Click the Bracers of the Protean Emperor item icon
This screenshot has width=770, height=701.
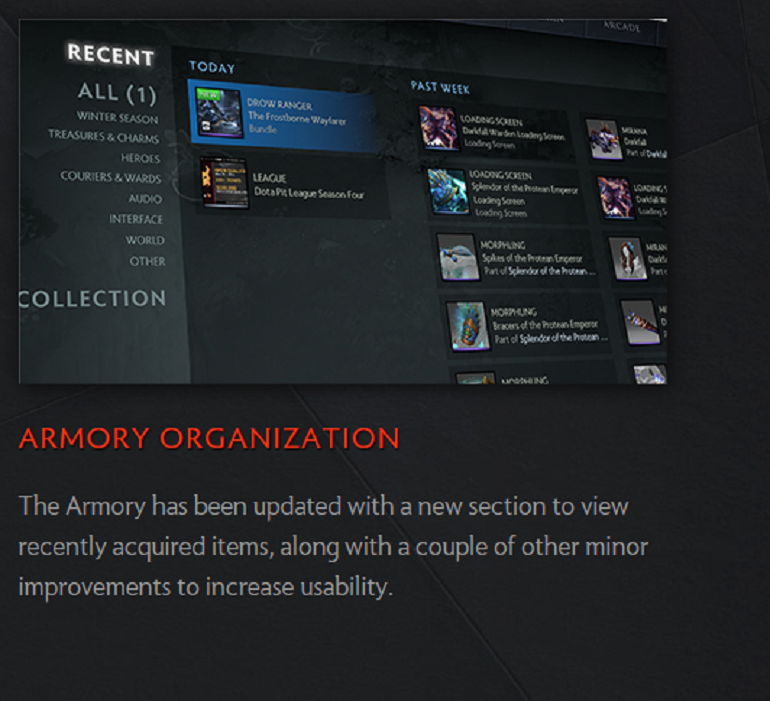point(468,326)
